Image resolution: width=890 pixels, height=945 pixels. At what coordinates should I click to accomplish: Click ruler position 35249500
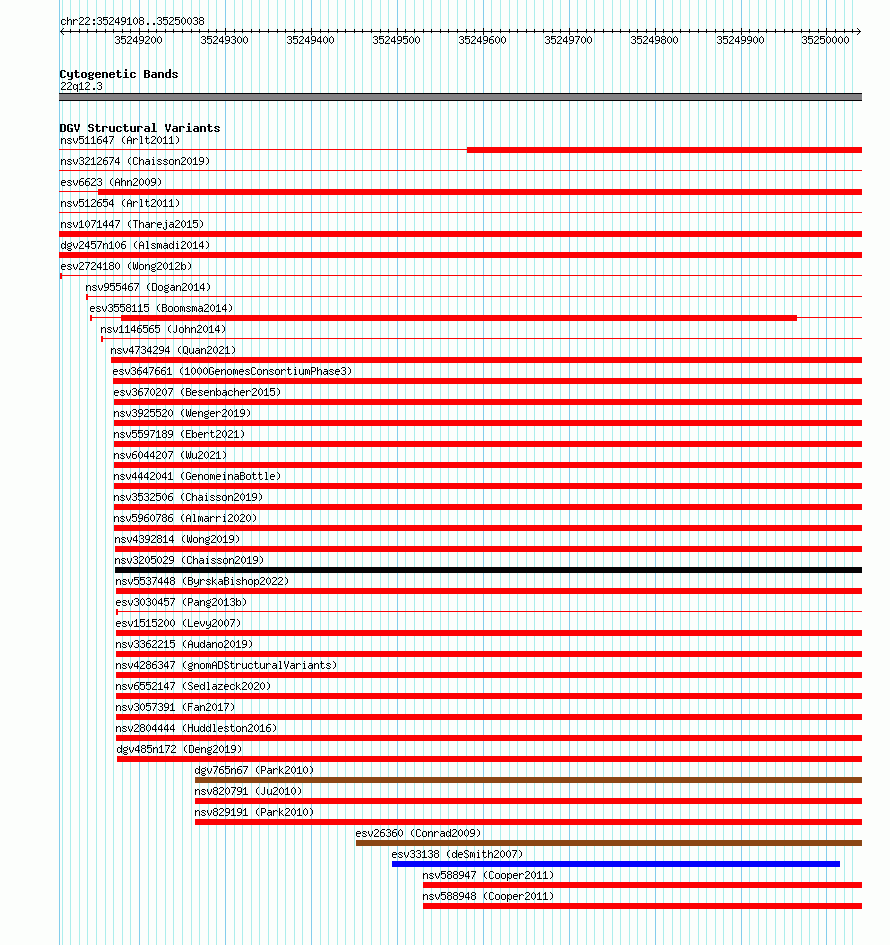coord(396,40)
